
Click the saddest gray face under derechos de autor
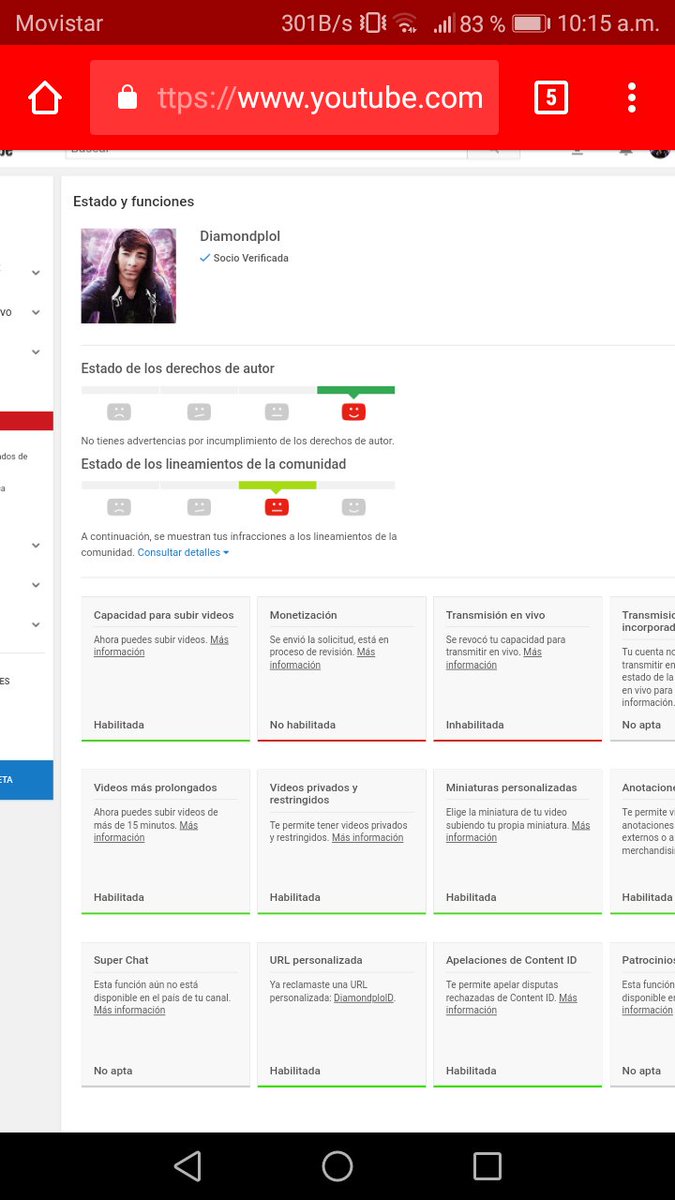click(x=119, y=411)
